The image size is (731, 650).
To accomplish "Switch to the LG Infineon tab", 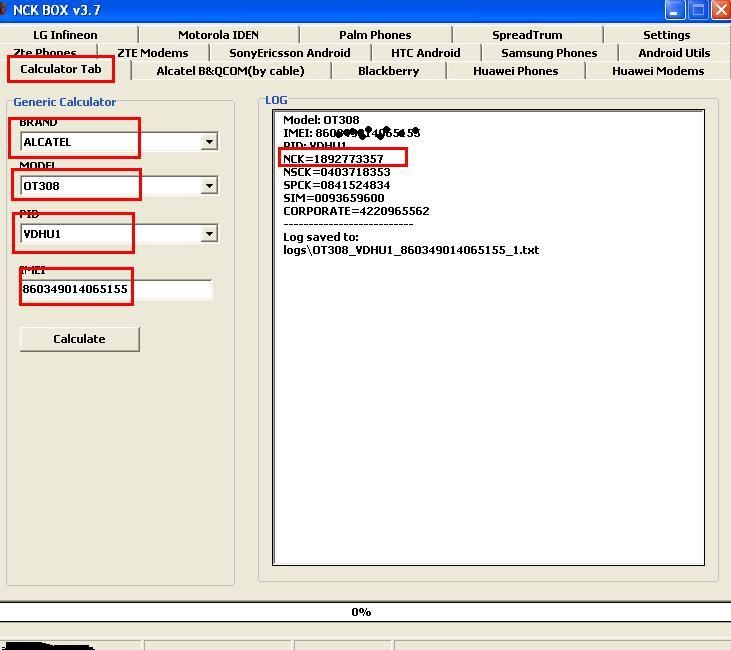I will coord(65,35).
